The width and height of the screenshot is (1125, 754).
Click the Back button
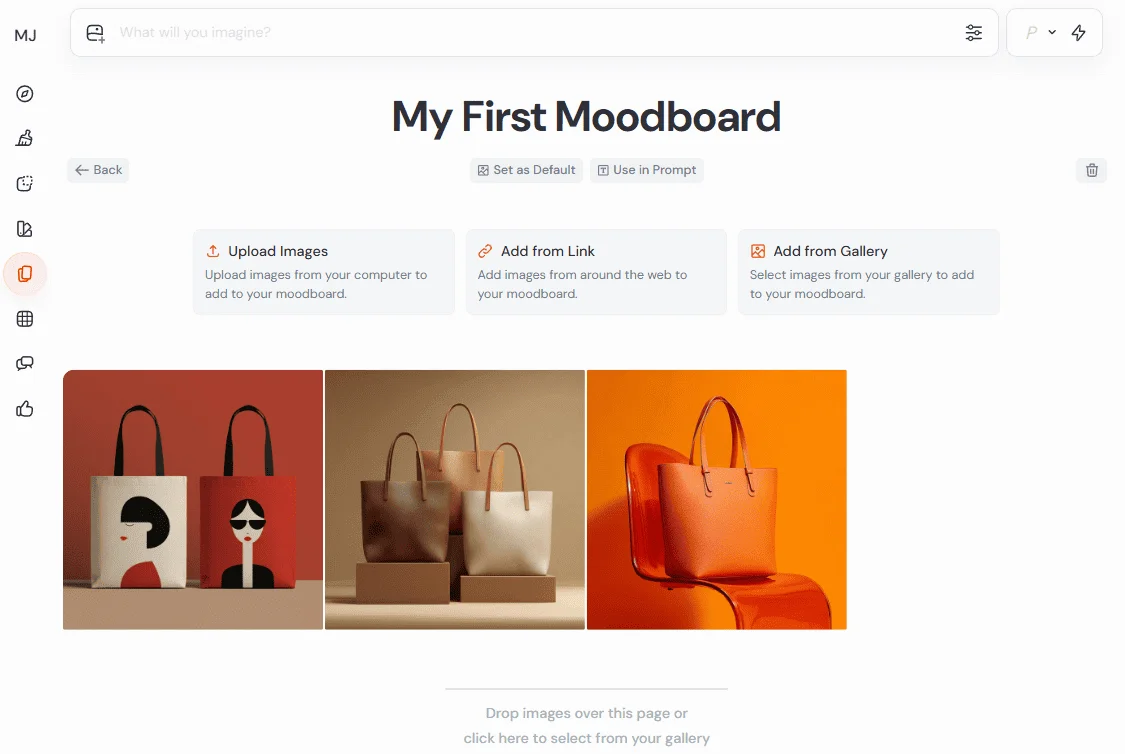click(x=98, y=170)
